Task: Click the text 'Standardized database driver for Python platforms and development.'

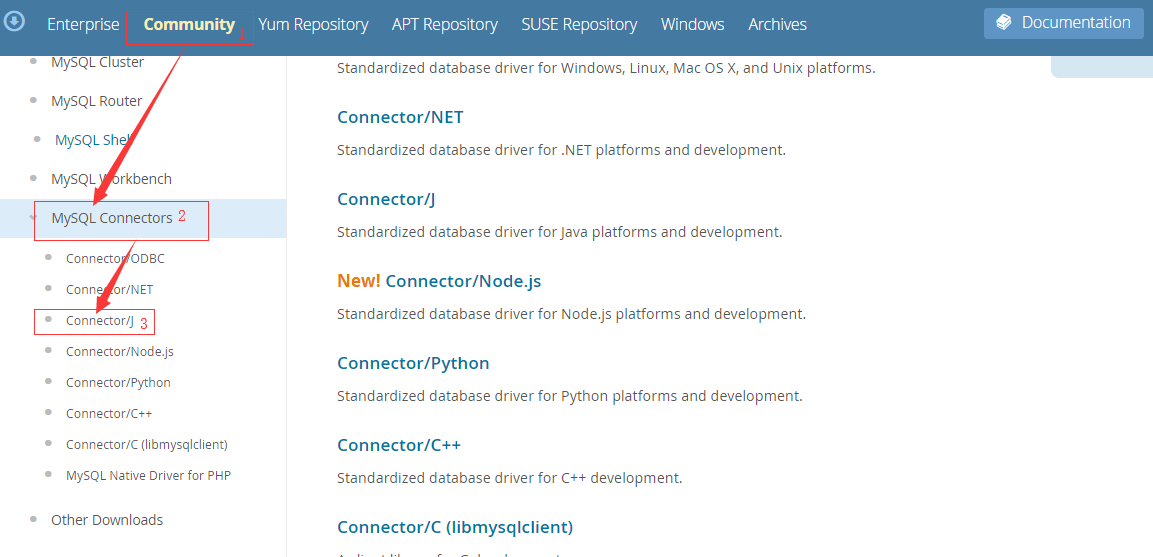Action: tap(569, 396)
